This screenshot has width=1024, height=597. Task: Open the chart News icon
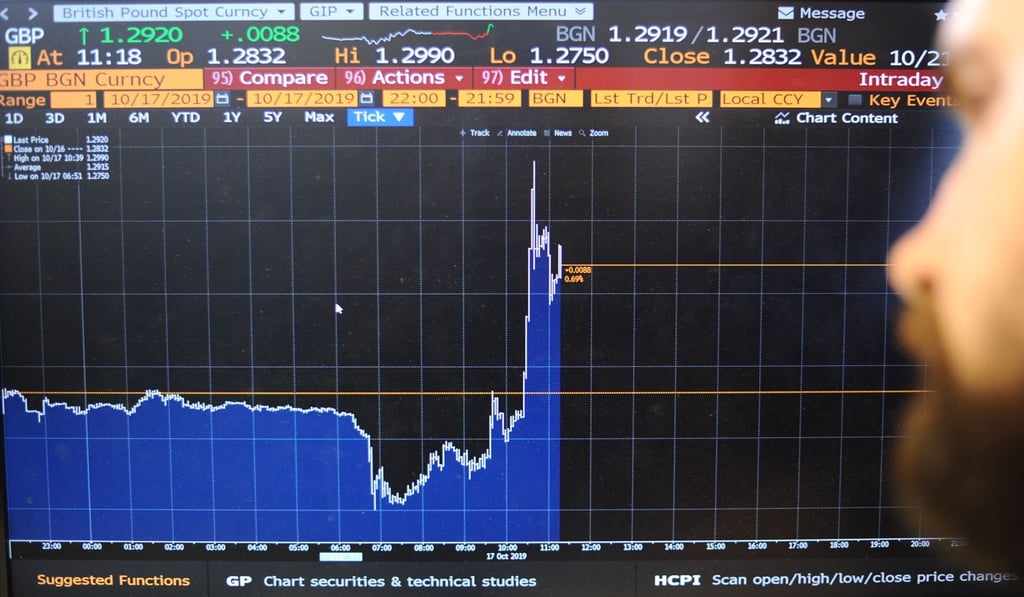(x=548, y=133)
